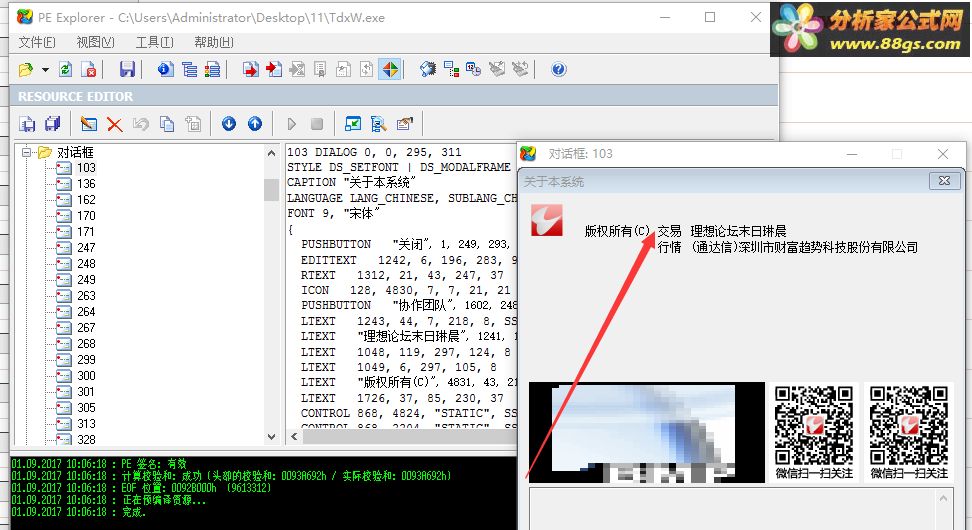Open the TimeDateStamp adjuster clock icon
972x530 pixels.
(474, 69)
